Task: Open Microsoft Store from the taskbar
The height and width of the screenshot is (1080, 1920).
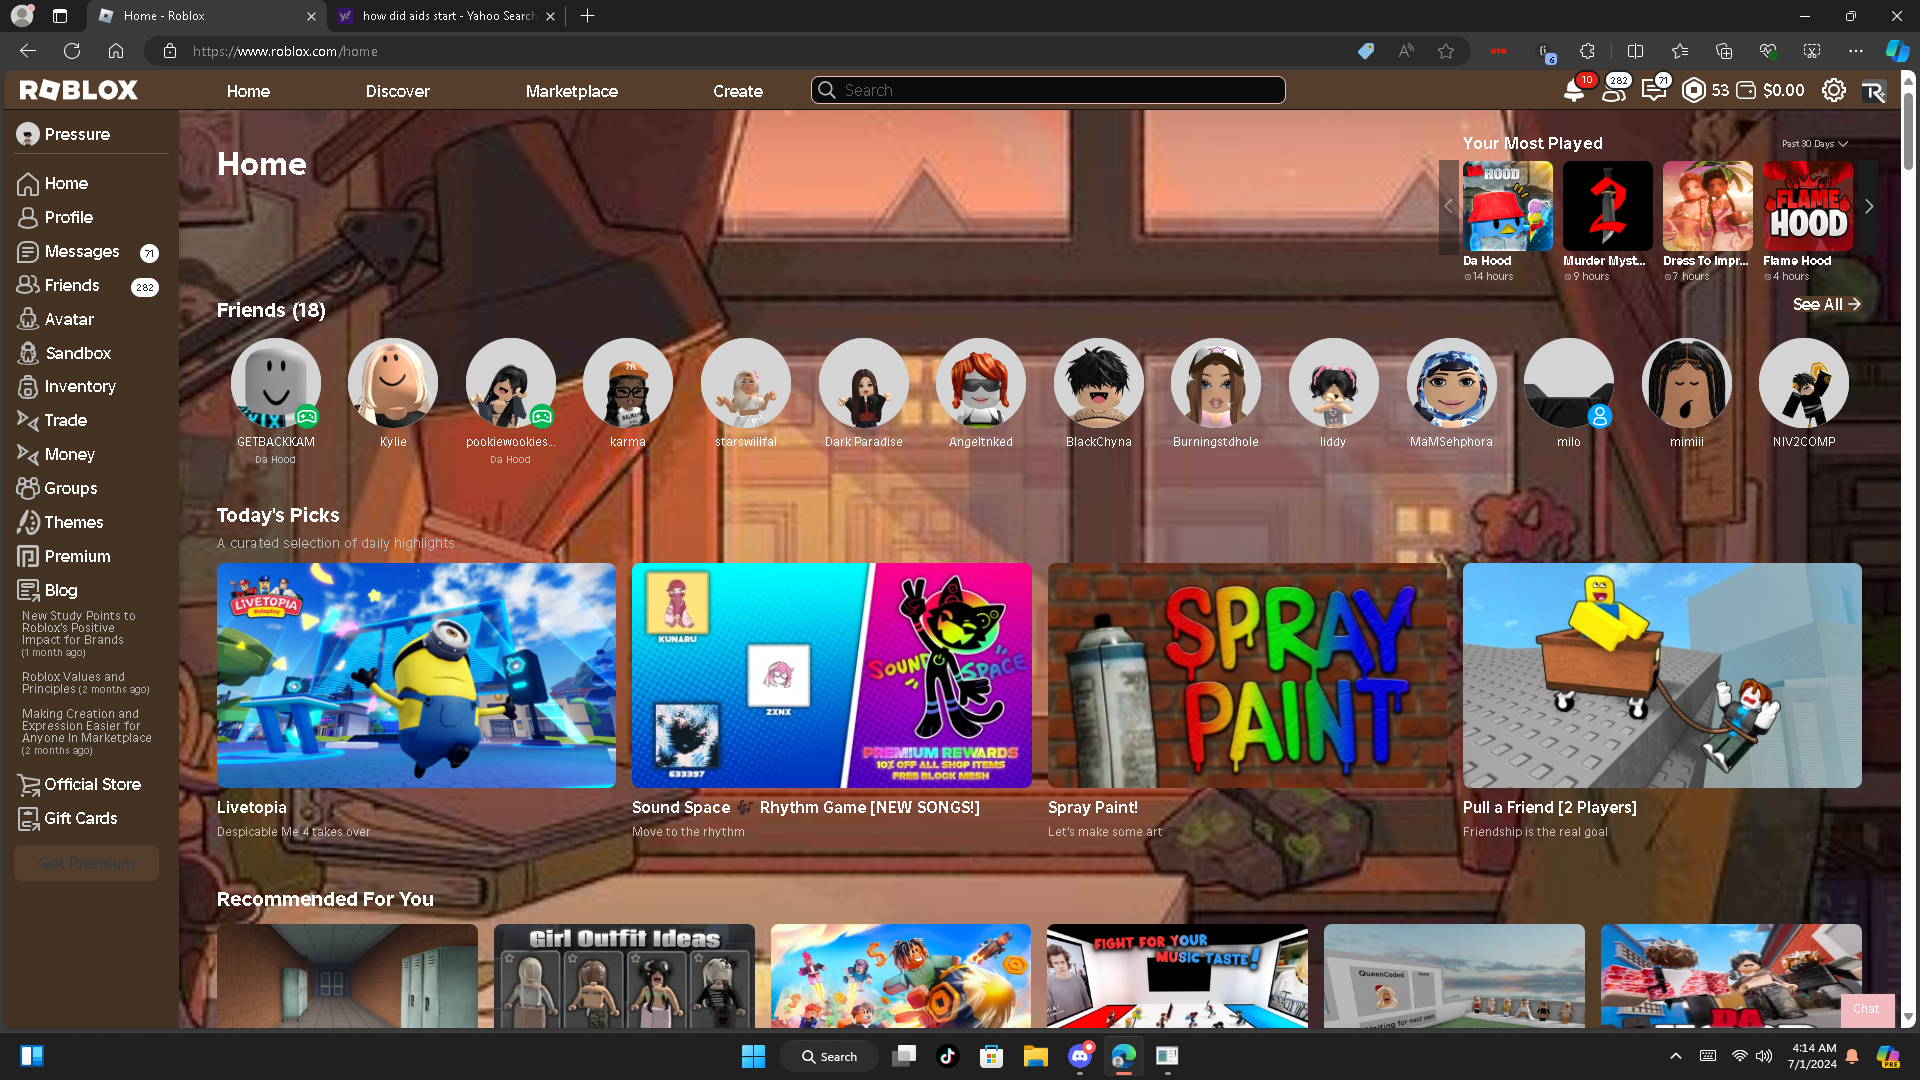Action: [991, 1056]
